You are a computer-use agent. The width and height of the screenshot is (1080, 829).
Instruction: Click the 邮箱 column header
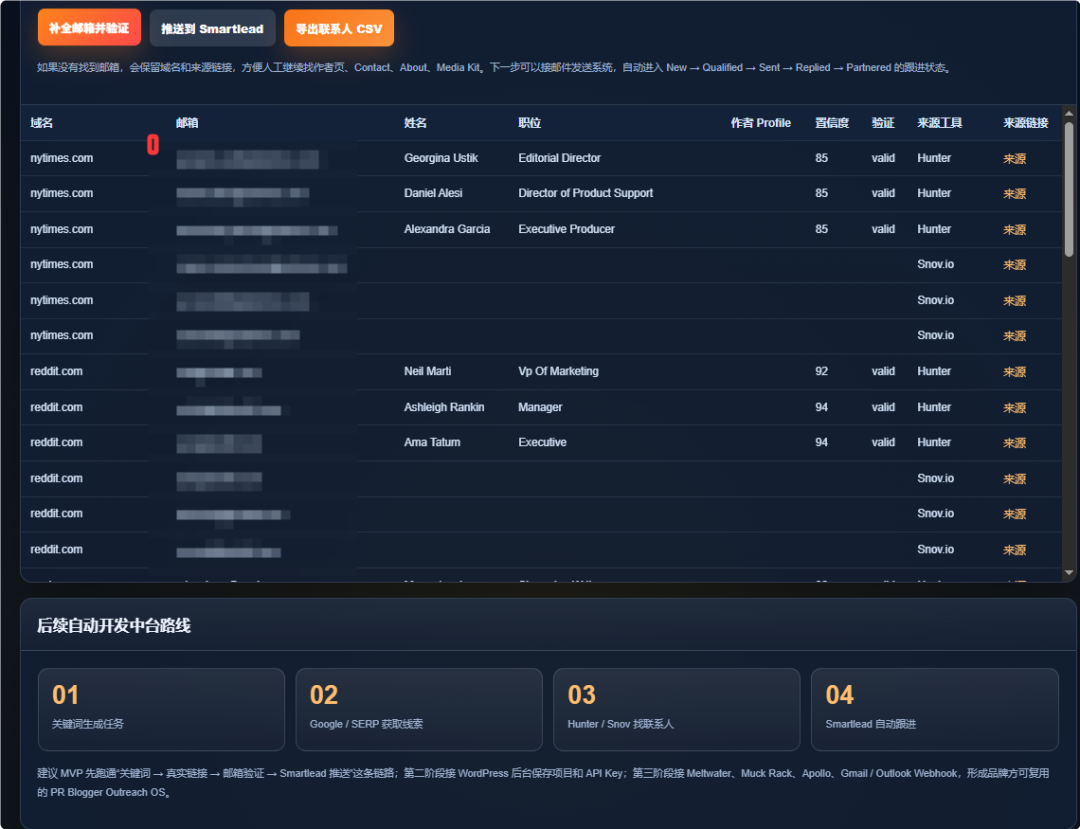pos(187,123)
